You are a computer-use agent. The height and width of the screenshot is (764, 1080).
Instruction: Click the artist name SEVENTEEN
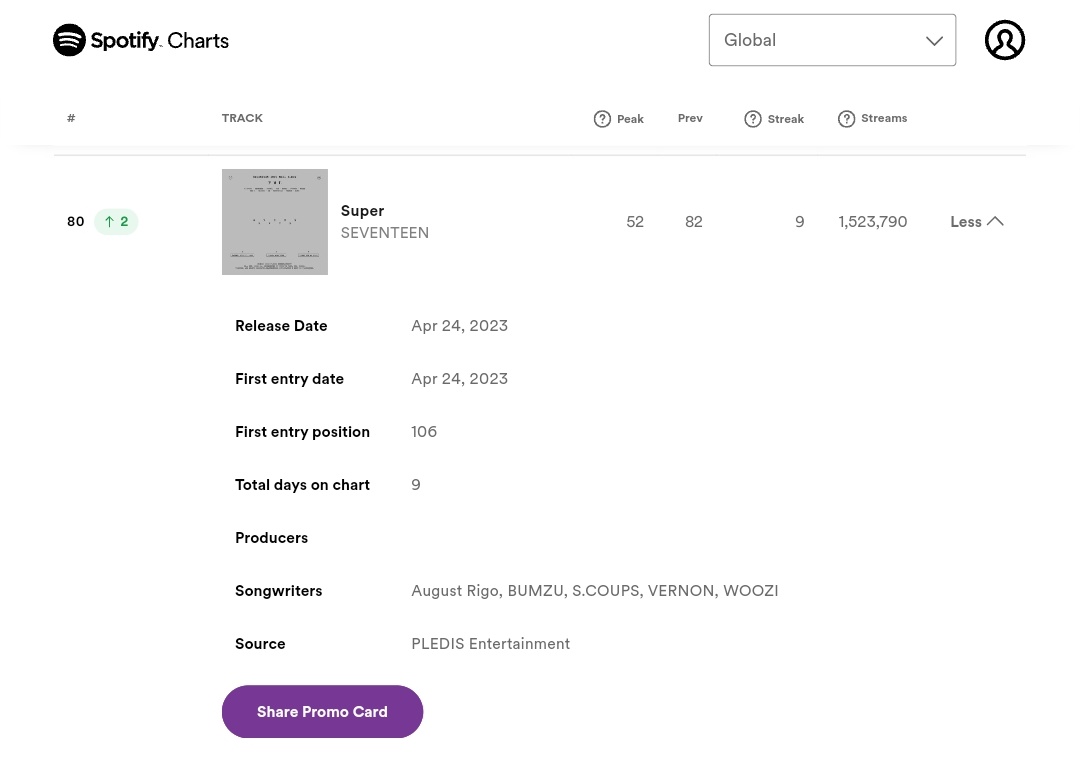tap(384, 233)
